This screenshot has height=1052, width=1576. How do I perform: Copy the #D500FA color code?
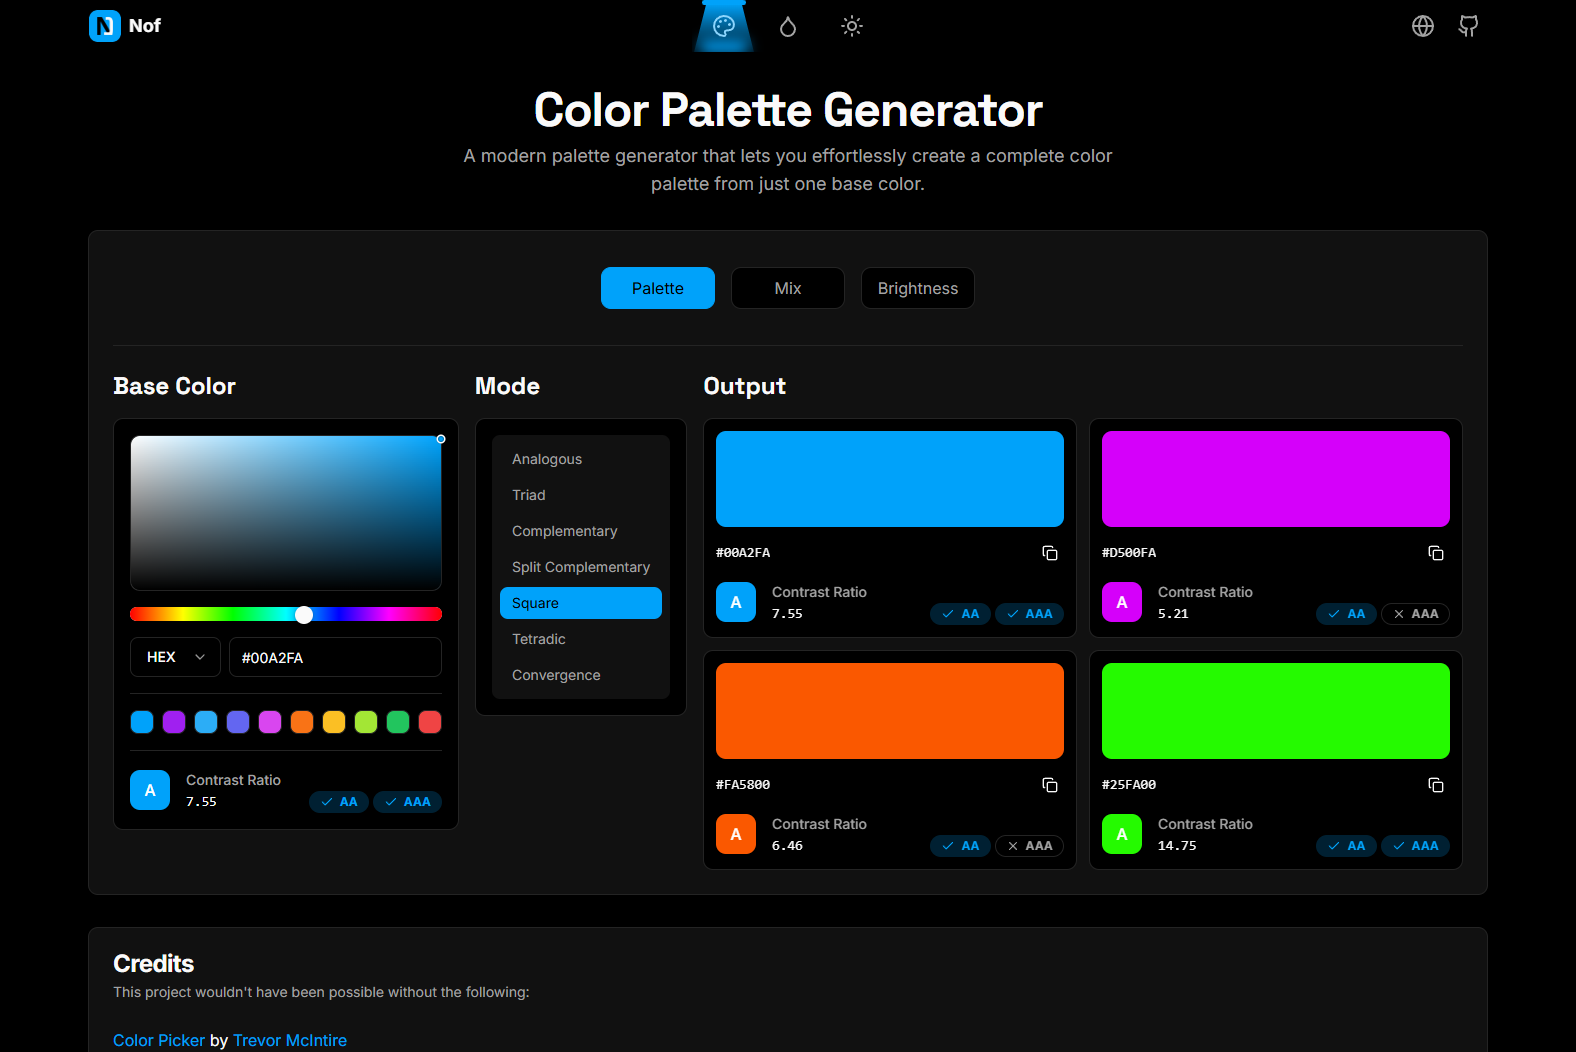click(x=1436, y=553)
